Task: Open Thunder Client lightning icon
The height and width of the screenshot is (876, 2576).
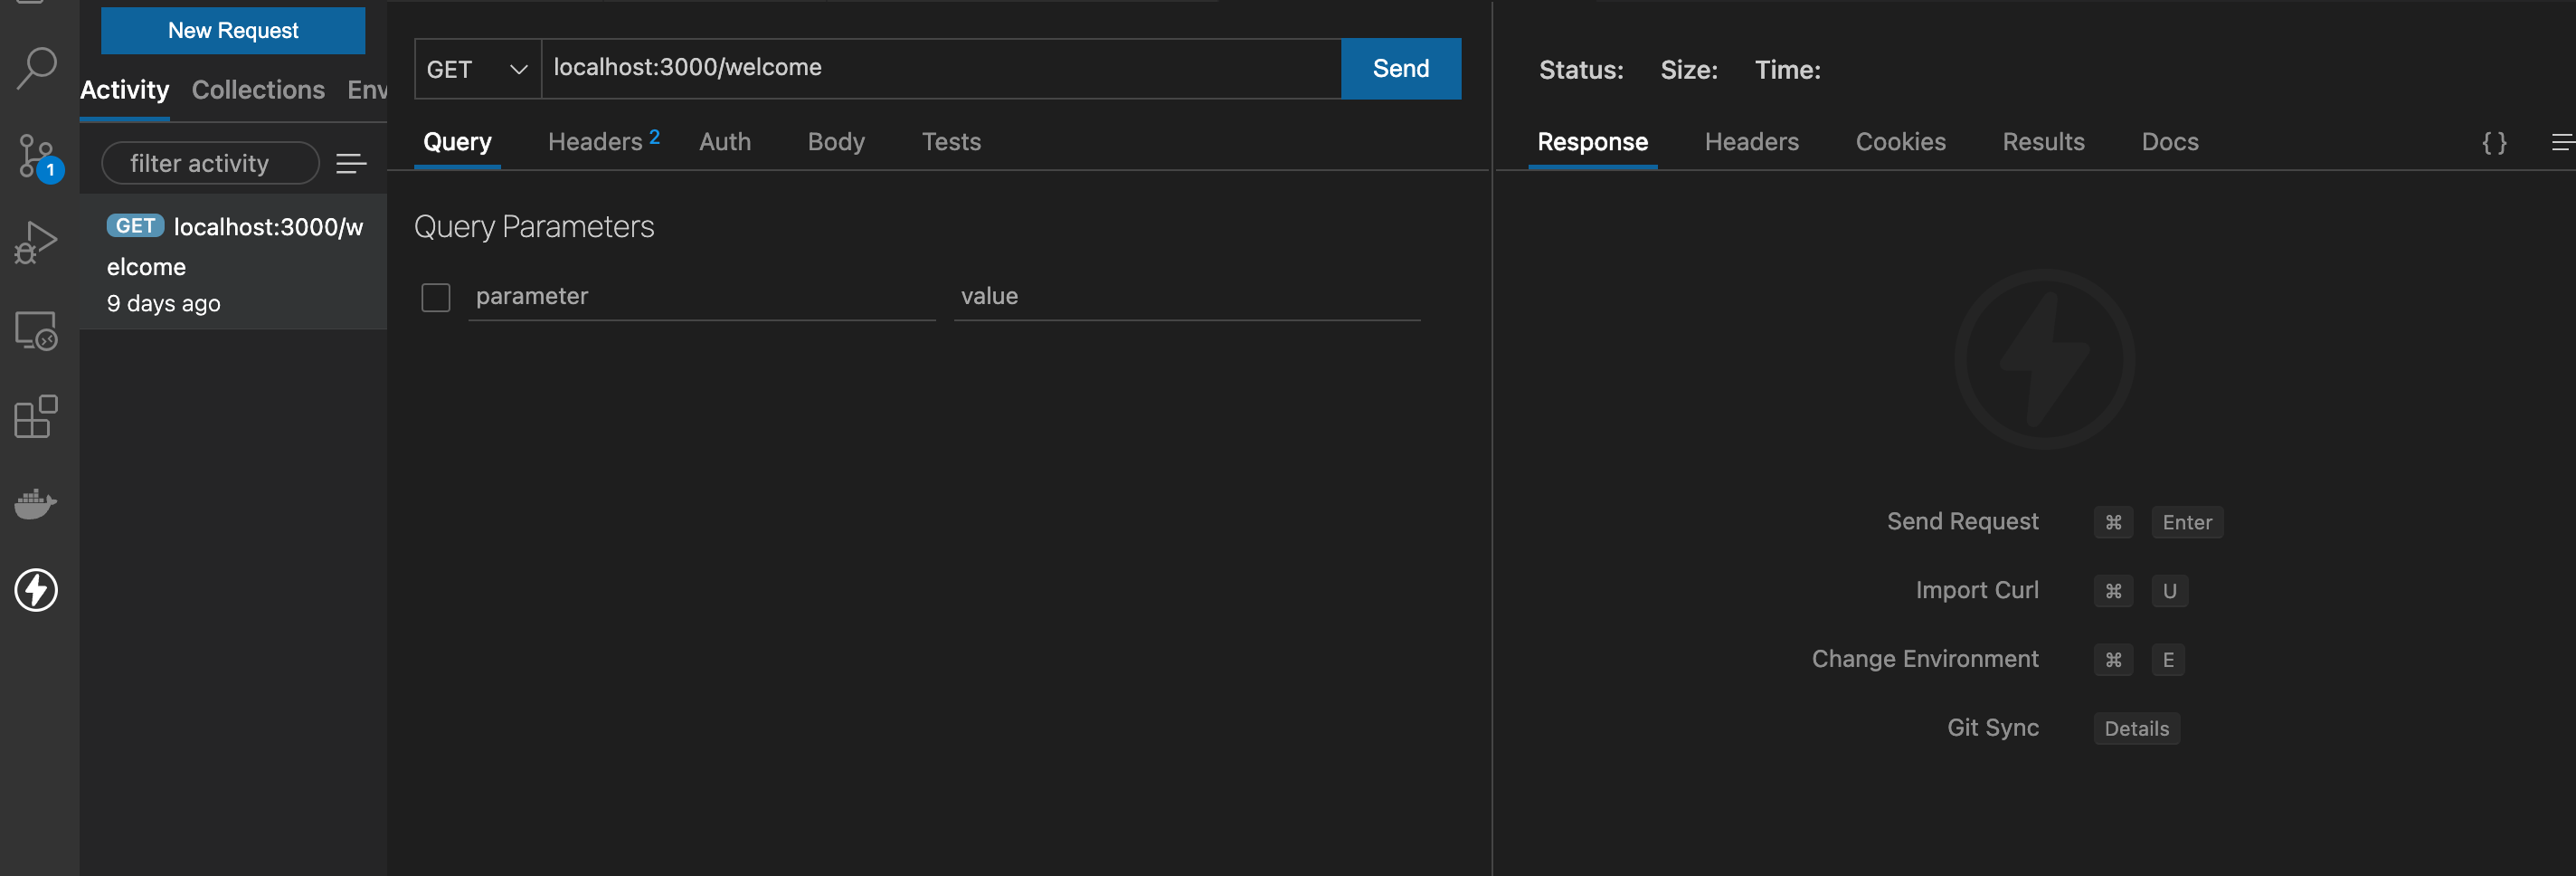Action: pos(37,590)
